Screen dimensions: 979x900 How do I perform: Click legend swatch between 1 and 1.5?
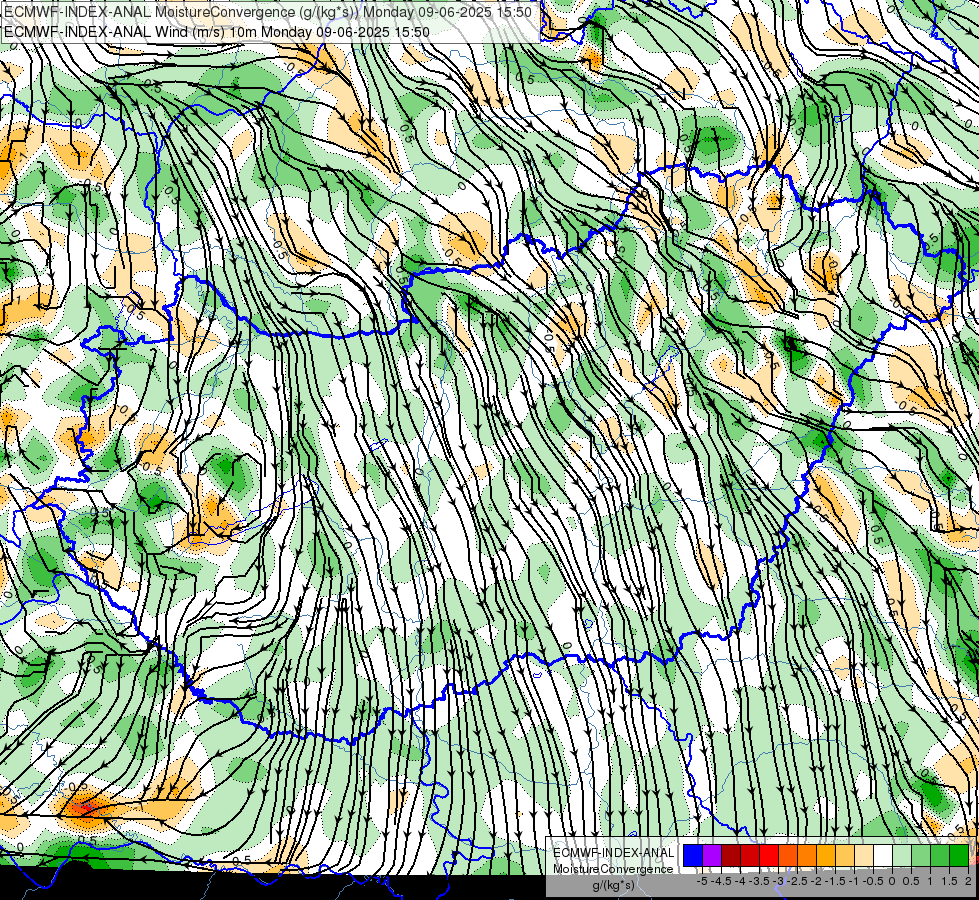(940, 855)
